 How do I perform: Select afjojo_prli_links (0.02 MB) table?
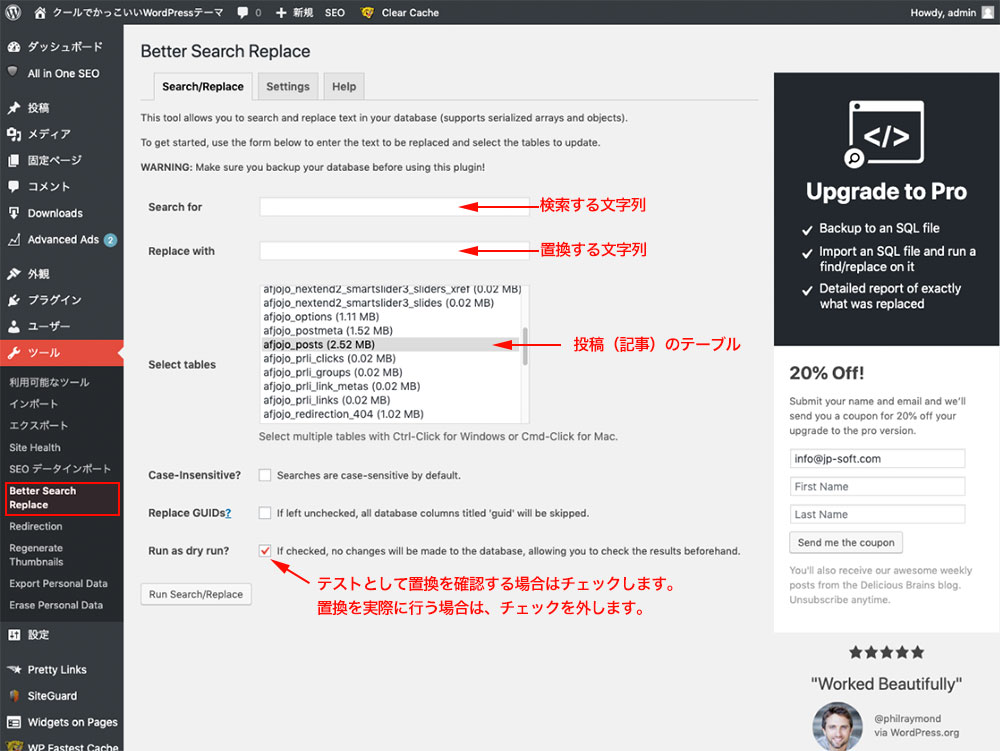[390, 400]
